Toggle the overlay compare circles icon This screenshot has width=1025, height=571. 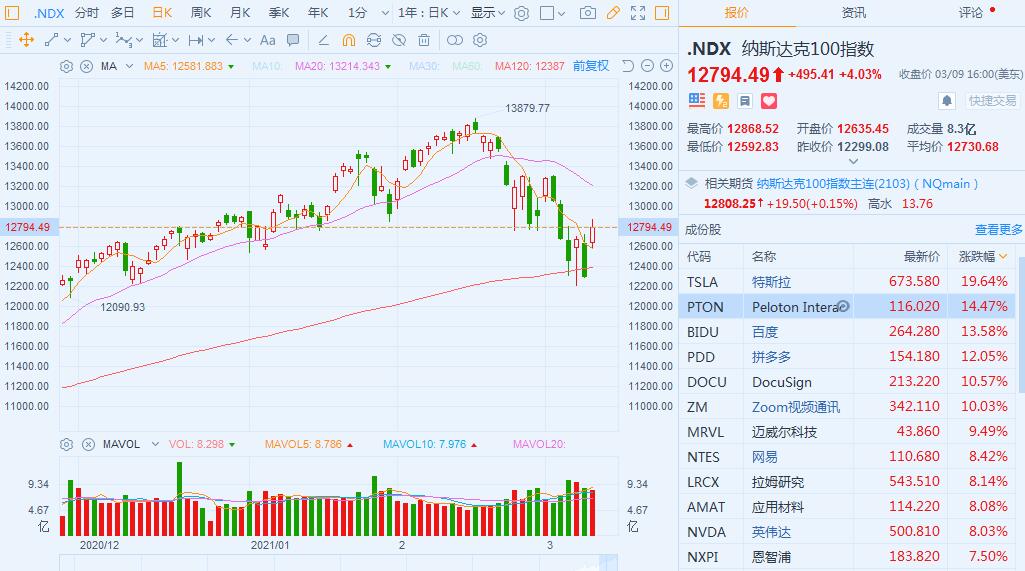(x=454, y=41)
